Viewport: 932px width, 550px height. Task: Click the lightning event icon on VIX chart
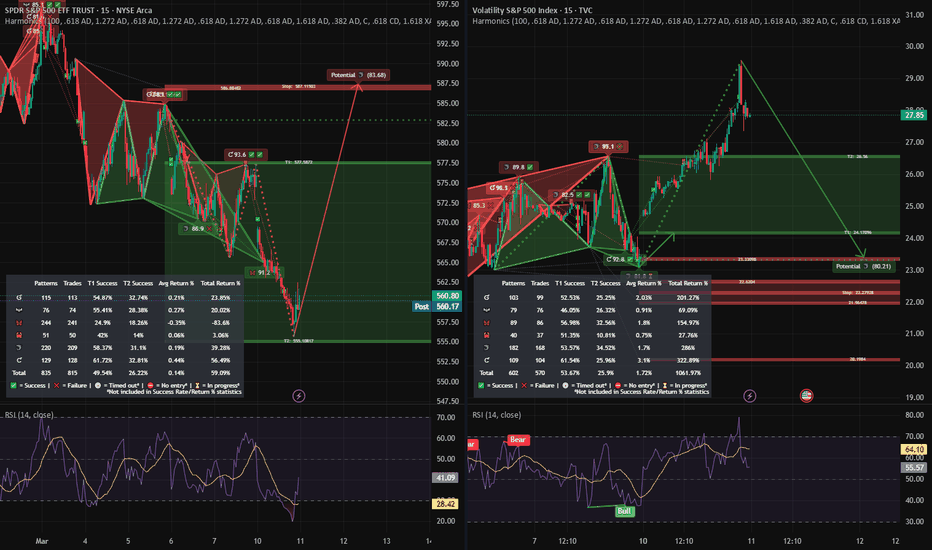pyautogui.click(x=750, y=395)
